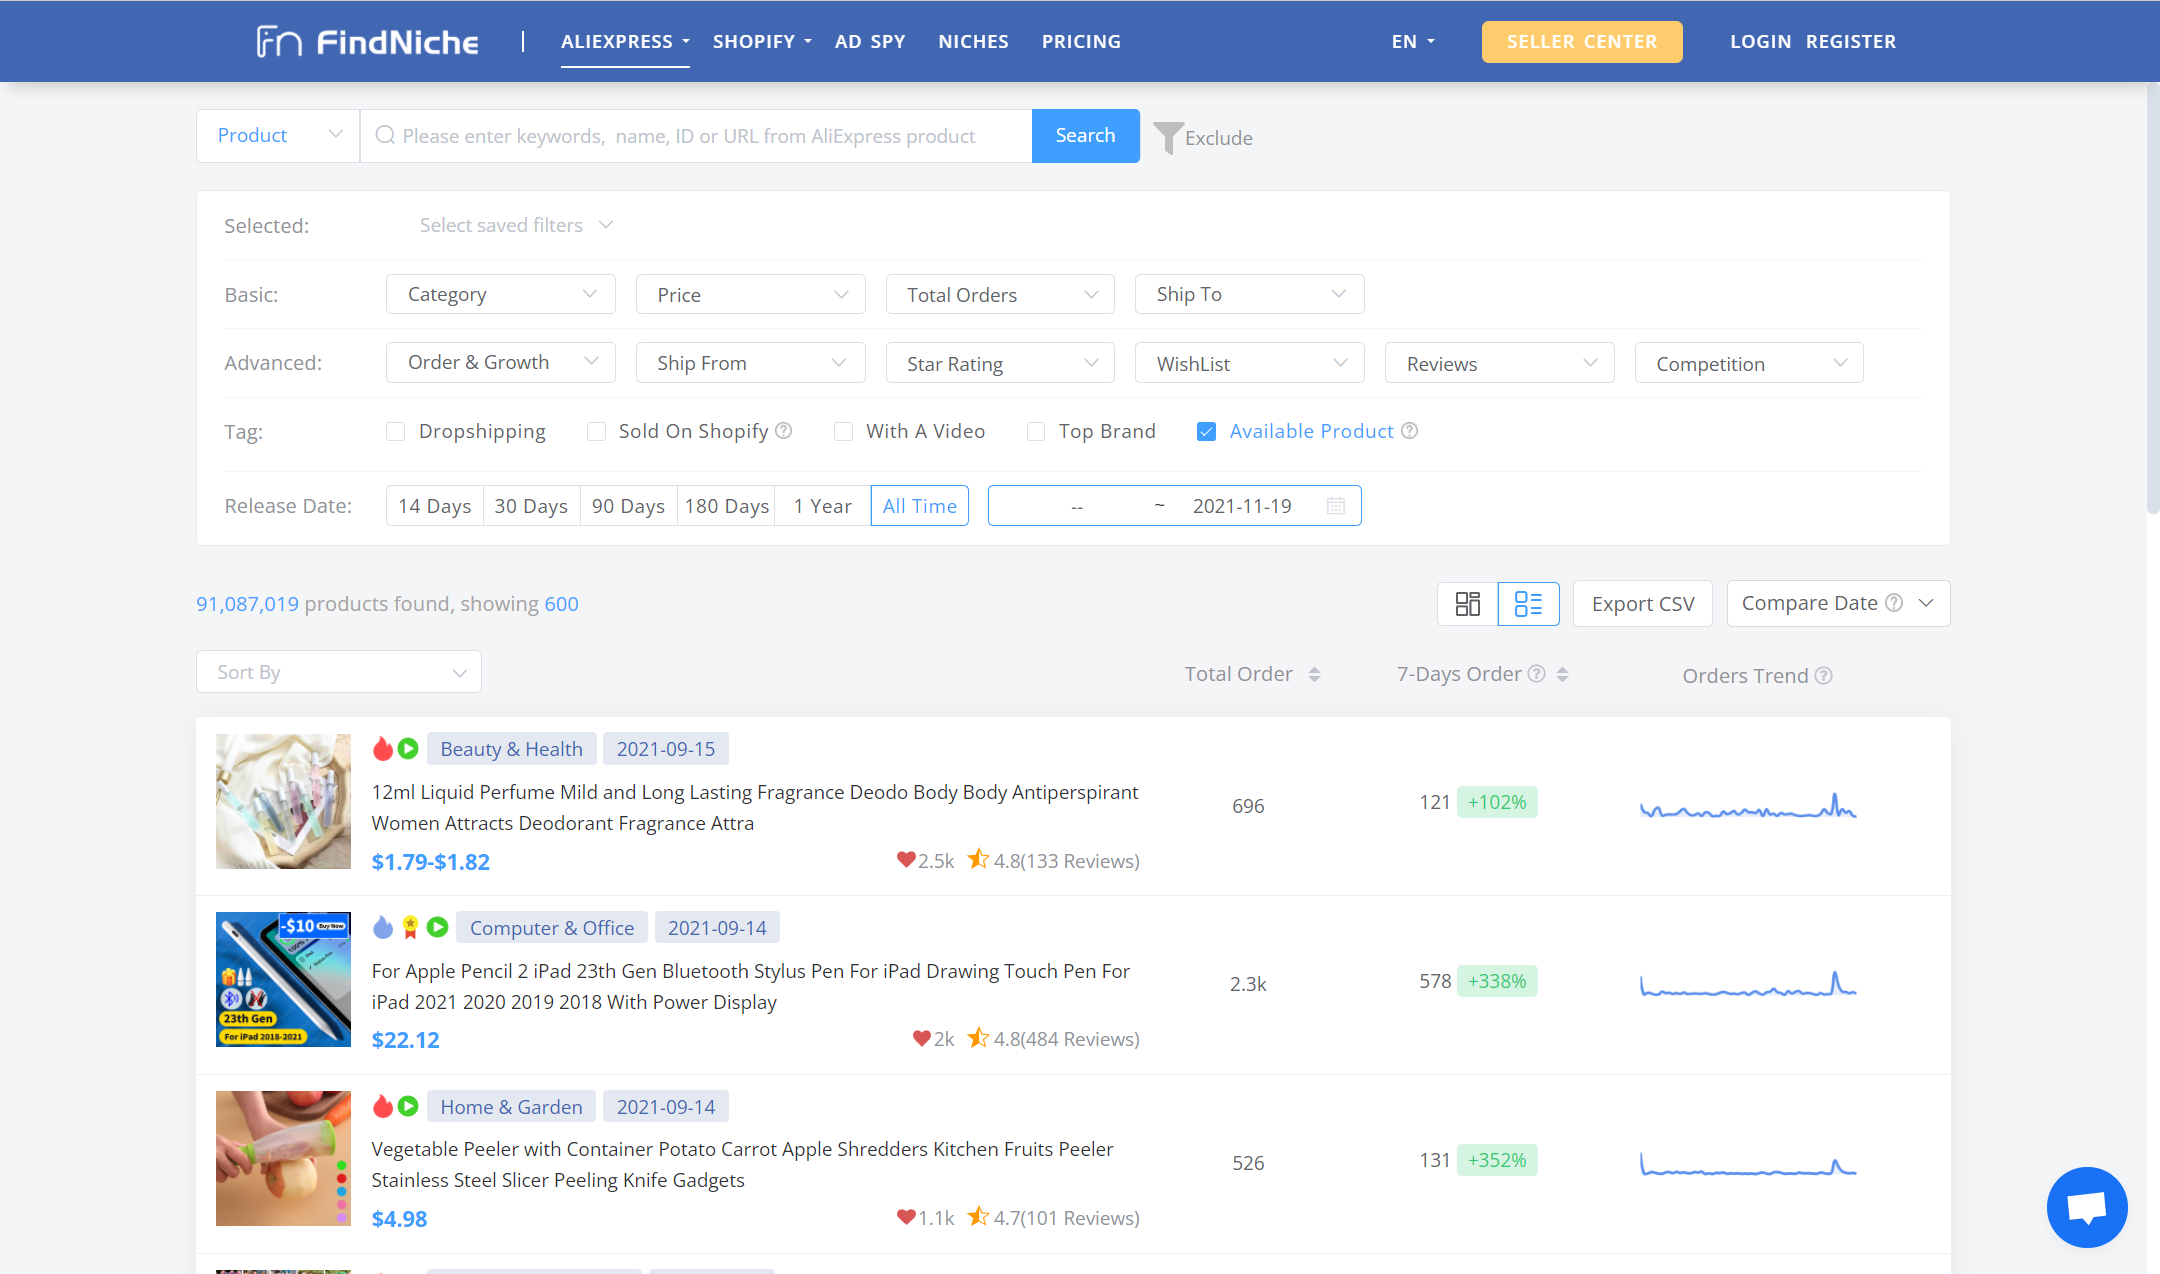Click the SELLER CENTER button
The height and width of the screenshot is (1274, 2160).
click(1582, 42)
